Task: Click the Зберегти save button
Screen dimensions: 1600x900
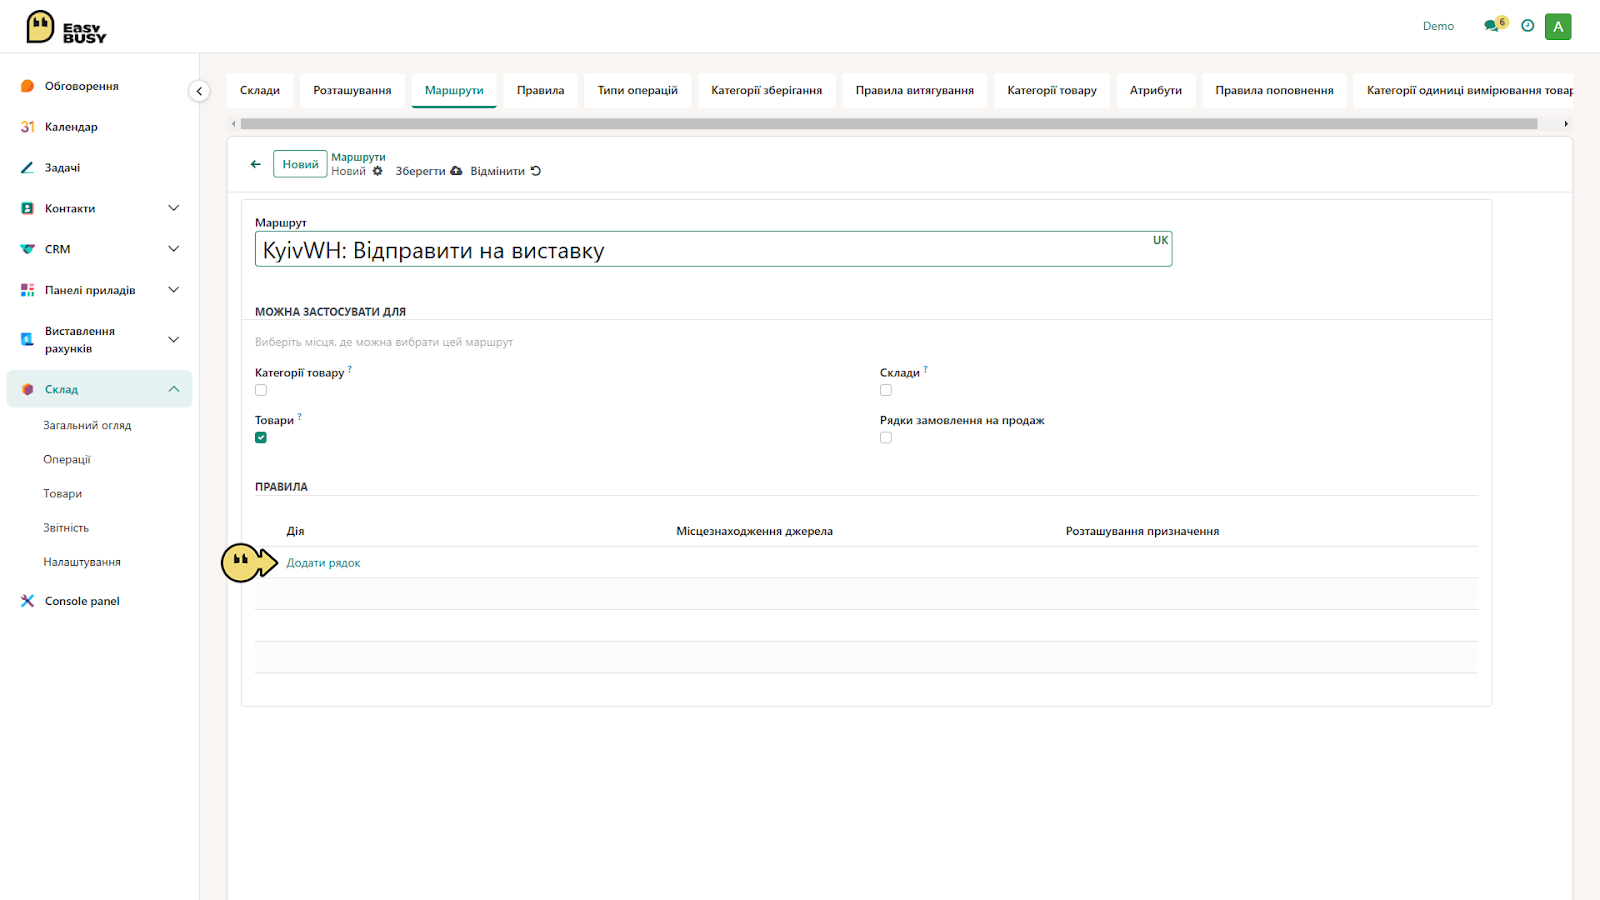Action: pos(428,171)
